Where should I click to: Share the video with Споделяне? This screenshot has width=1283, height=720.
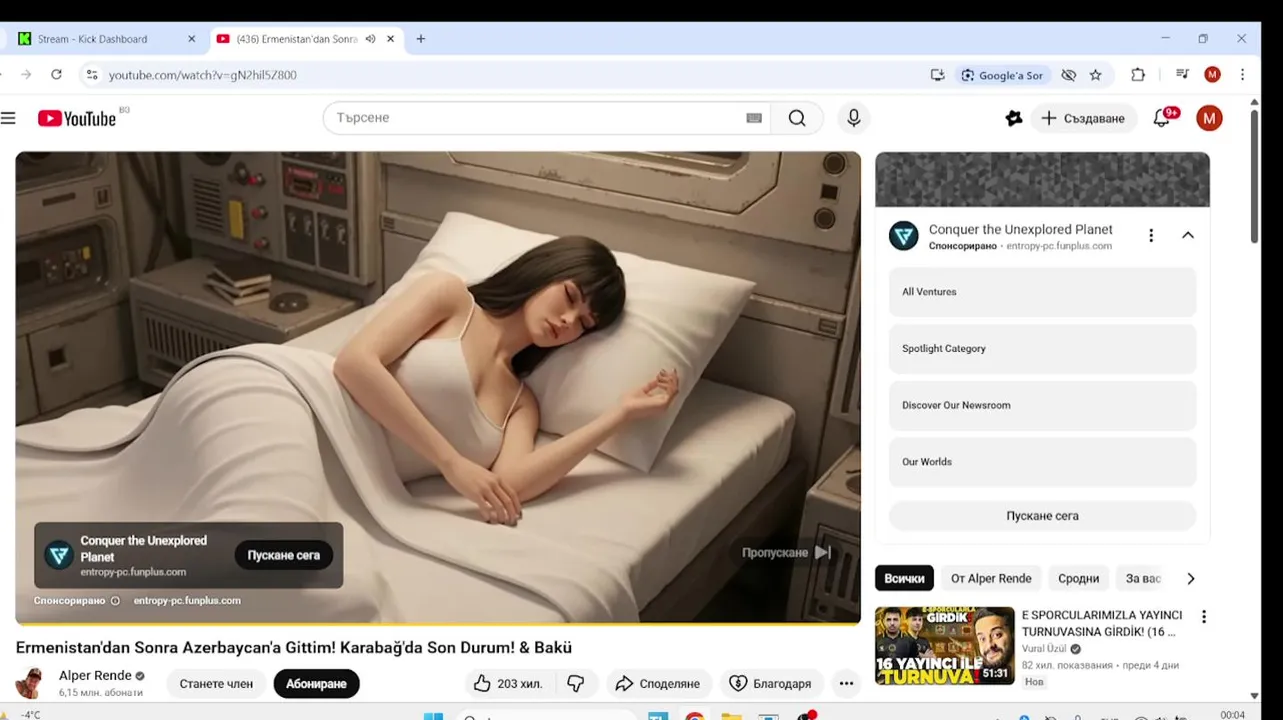(658, 684)
